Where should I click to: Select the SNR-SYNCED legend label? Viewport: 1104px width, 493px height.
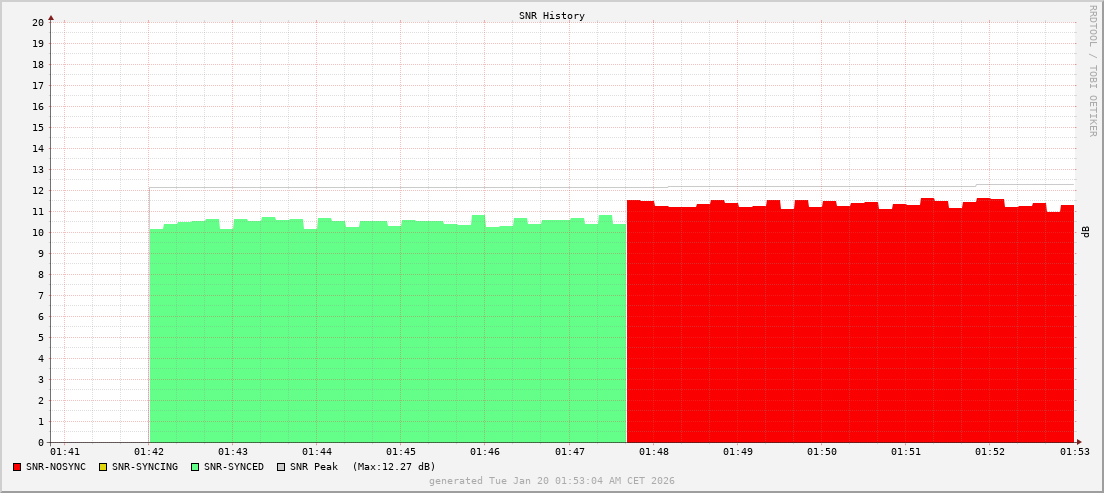[x=234, y=467]
